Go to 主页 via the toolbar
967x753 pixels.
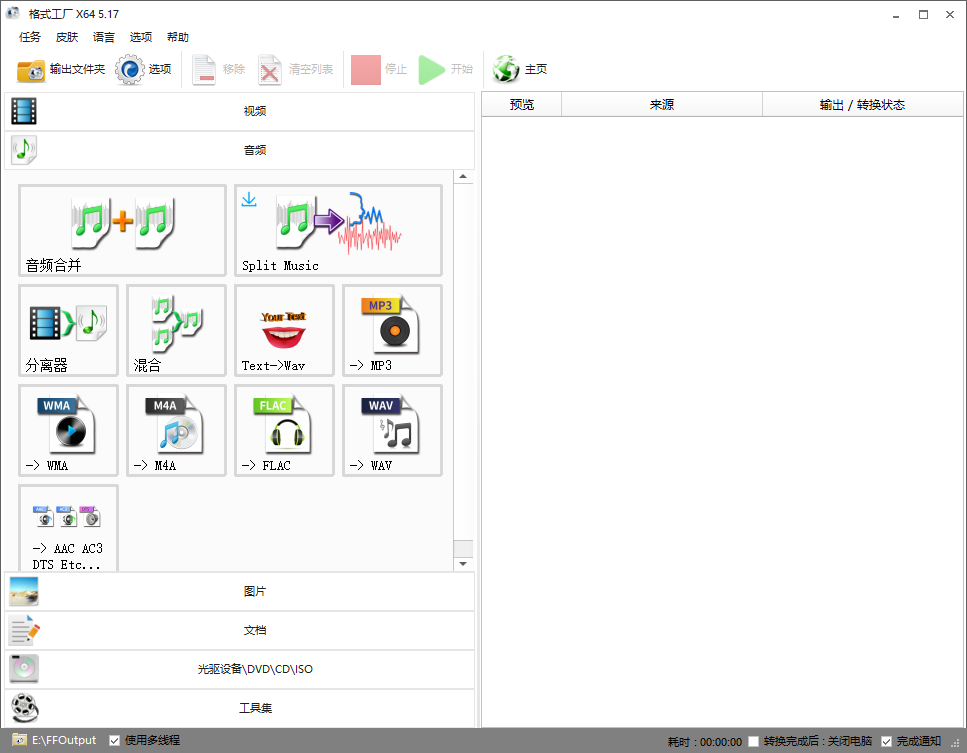pos(521,69)
